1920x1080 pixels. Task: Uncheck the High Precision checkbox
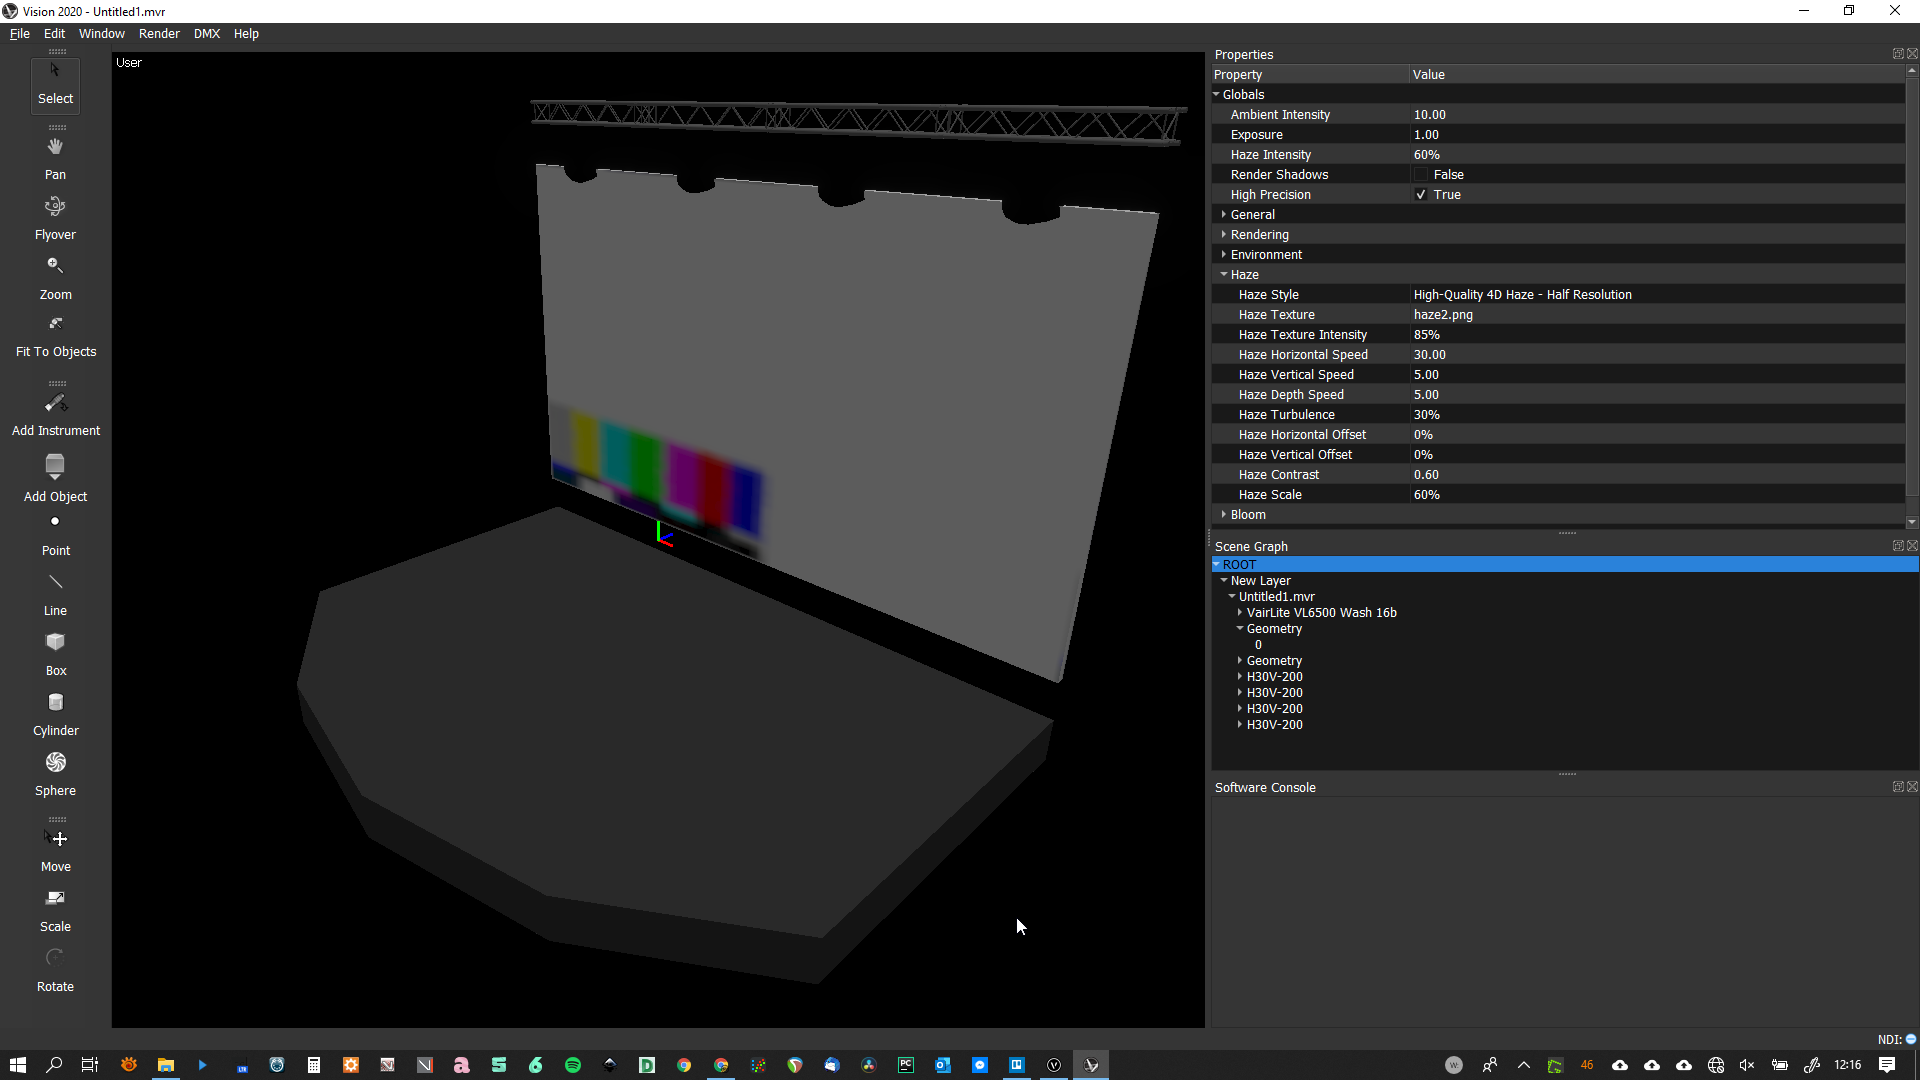point(1421,195)
